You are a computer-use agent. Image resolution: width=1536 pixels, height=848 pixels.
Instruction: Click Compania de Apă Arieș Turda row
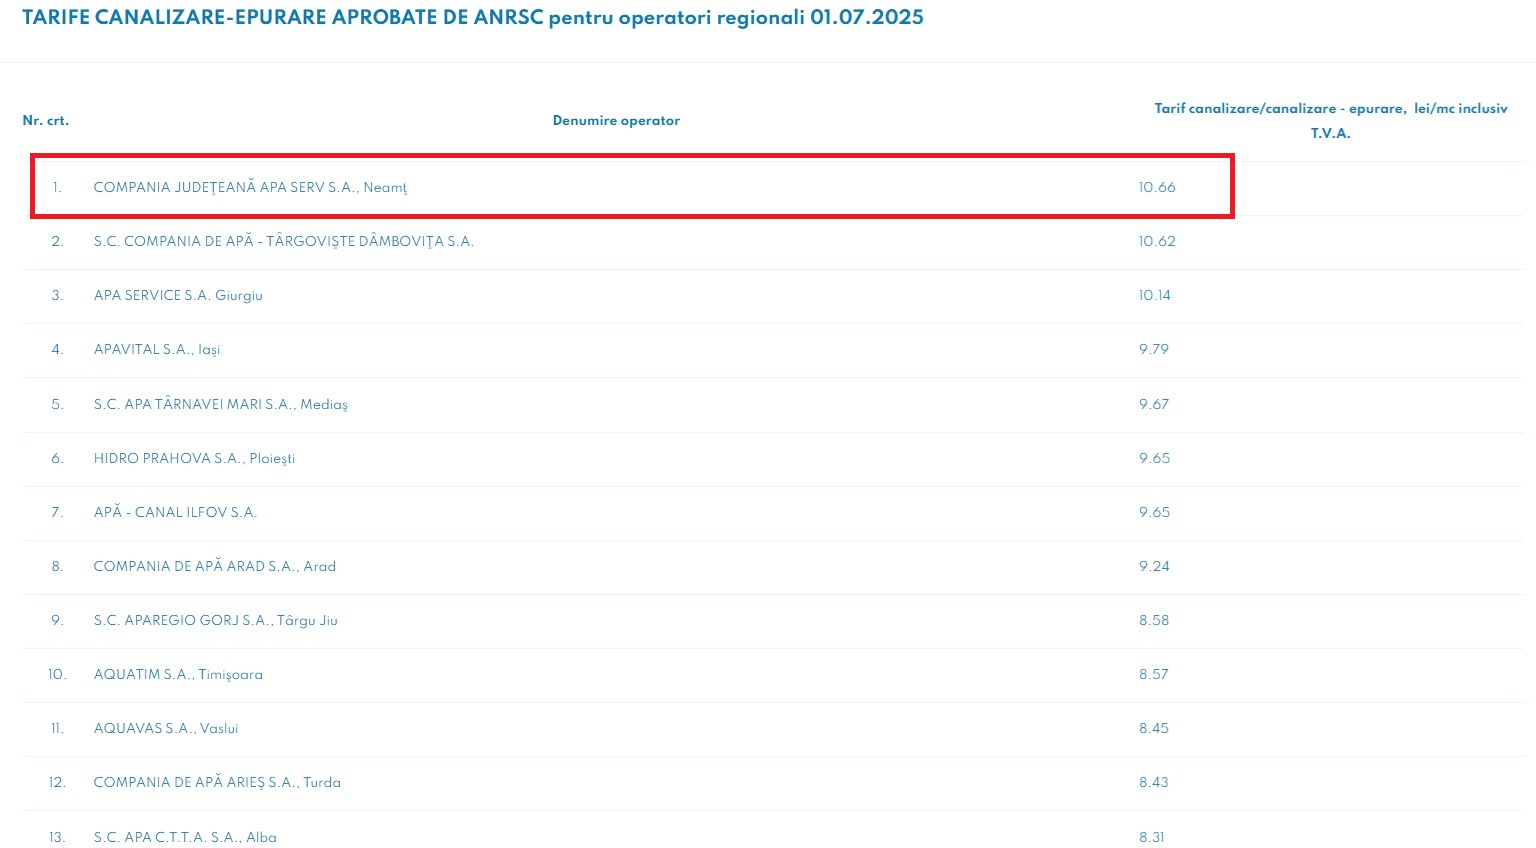pyautogui.click(x=217, y=783)
